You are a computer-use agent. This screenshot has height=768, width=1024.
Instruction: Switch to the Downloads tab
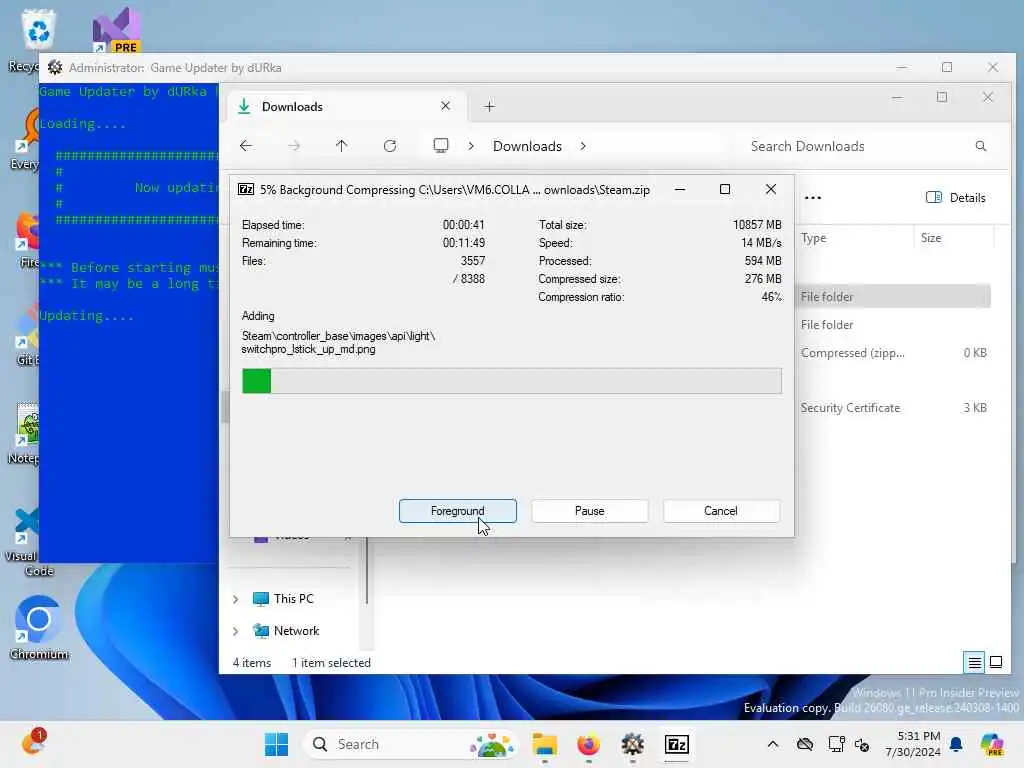click(346, 106)
